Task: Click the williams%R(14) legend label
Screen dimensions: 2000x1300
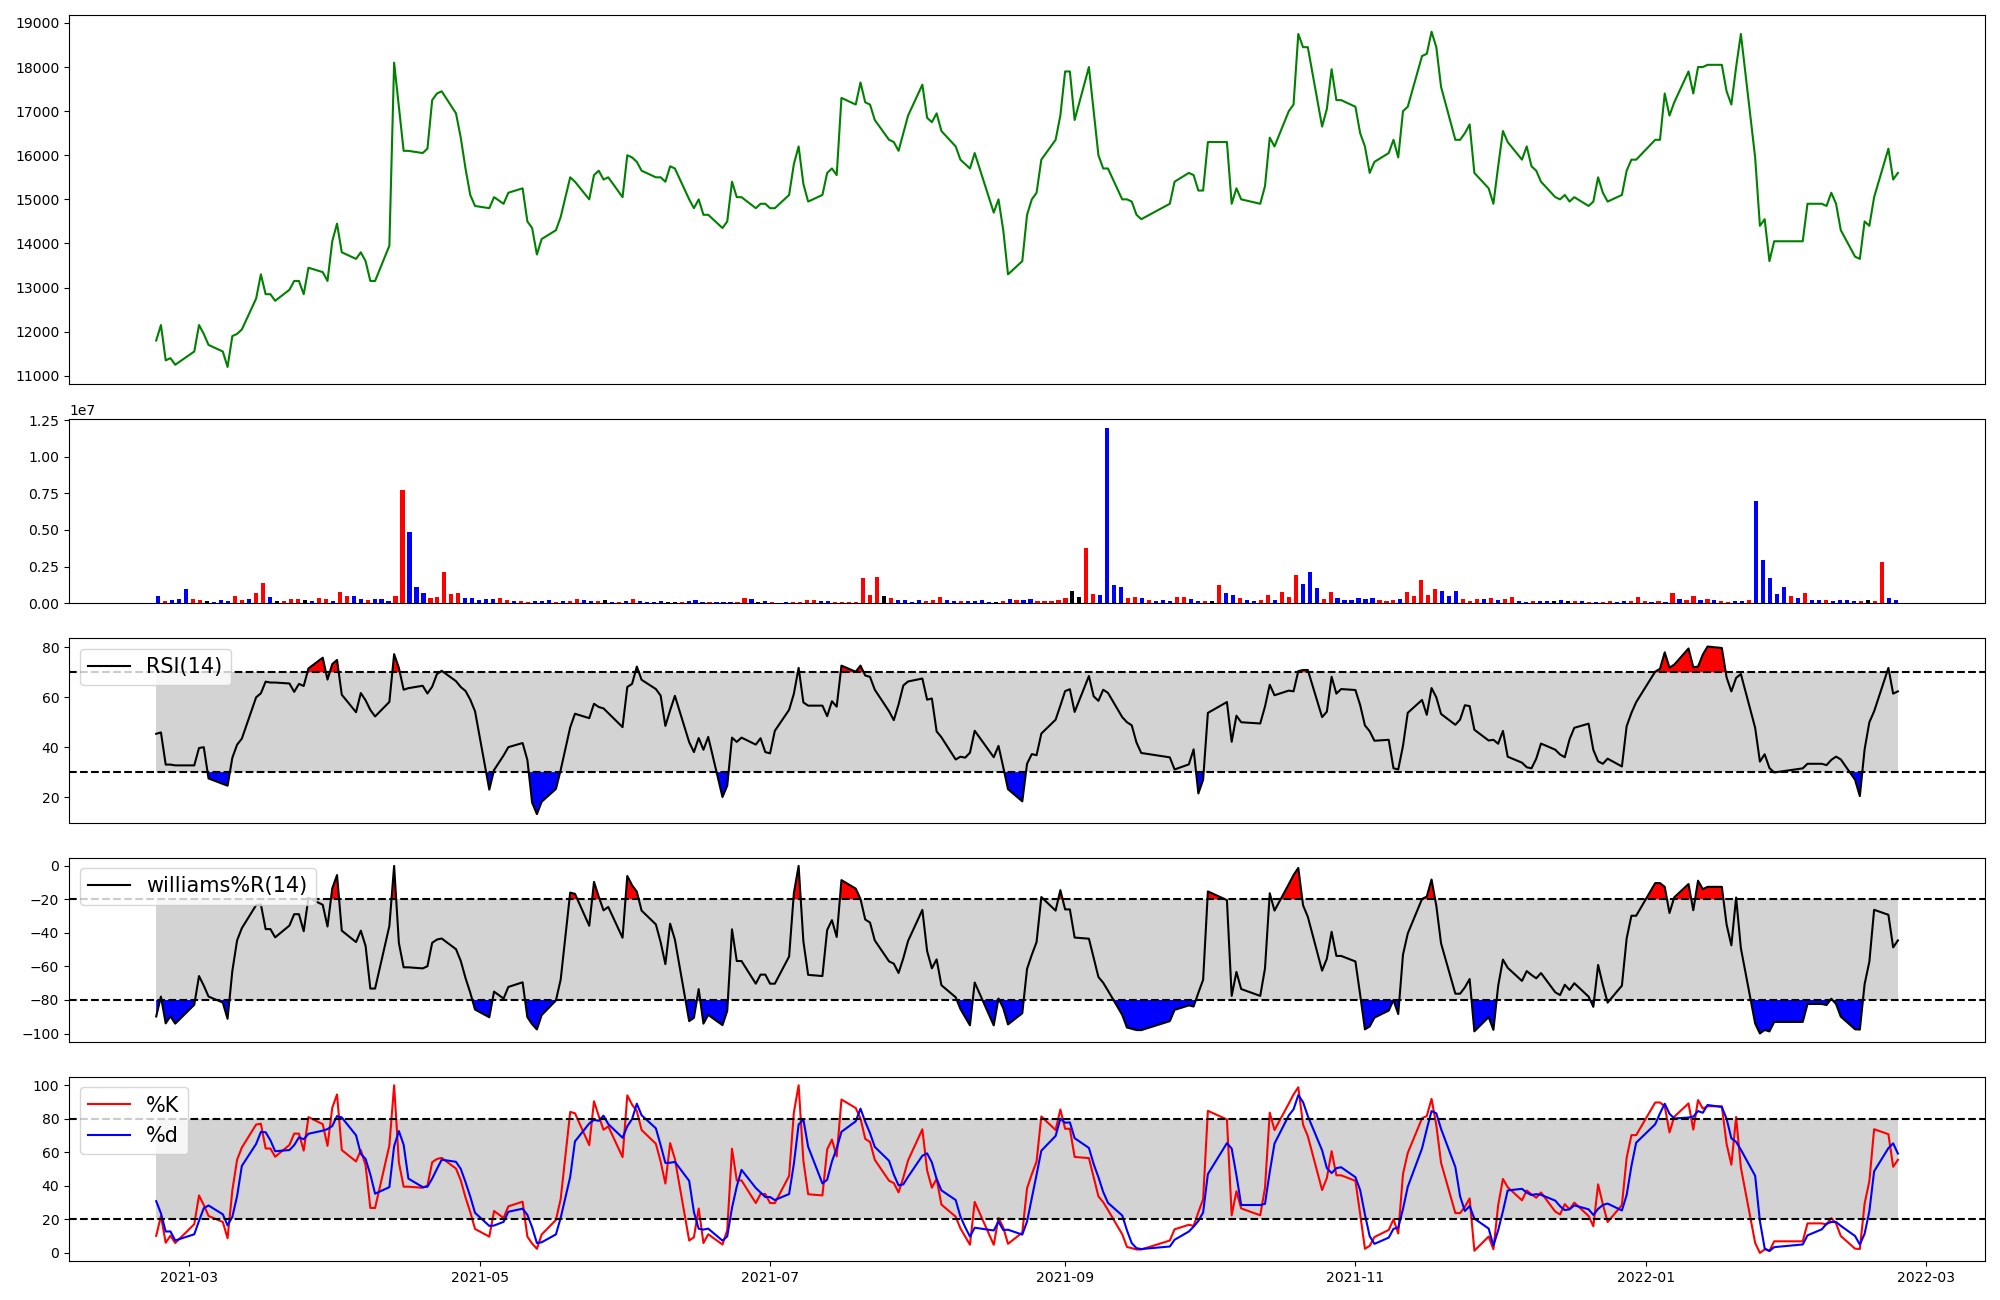Action: pyautogui.click(x=226, y=885)
